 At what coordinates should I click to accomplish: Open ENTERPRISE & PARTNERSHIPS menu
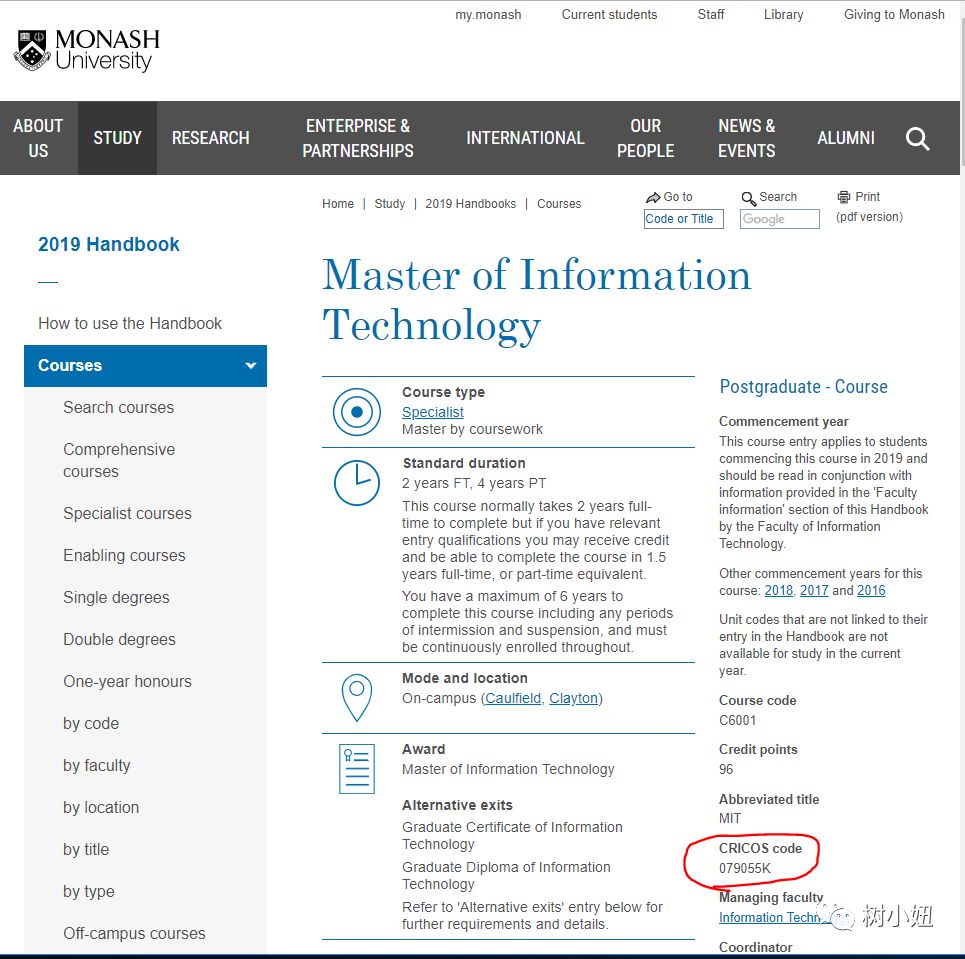358,138
